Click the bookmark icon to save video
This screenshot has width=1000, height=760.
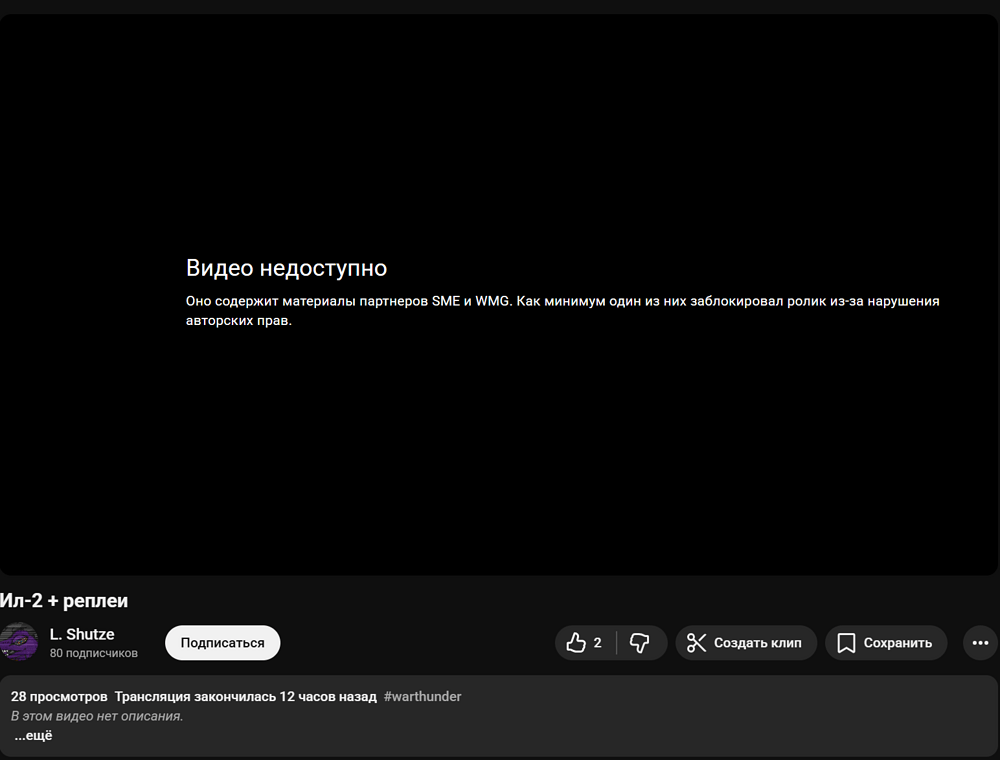[846, 643]
